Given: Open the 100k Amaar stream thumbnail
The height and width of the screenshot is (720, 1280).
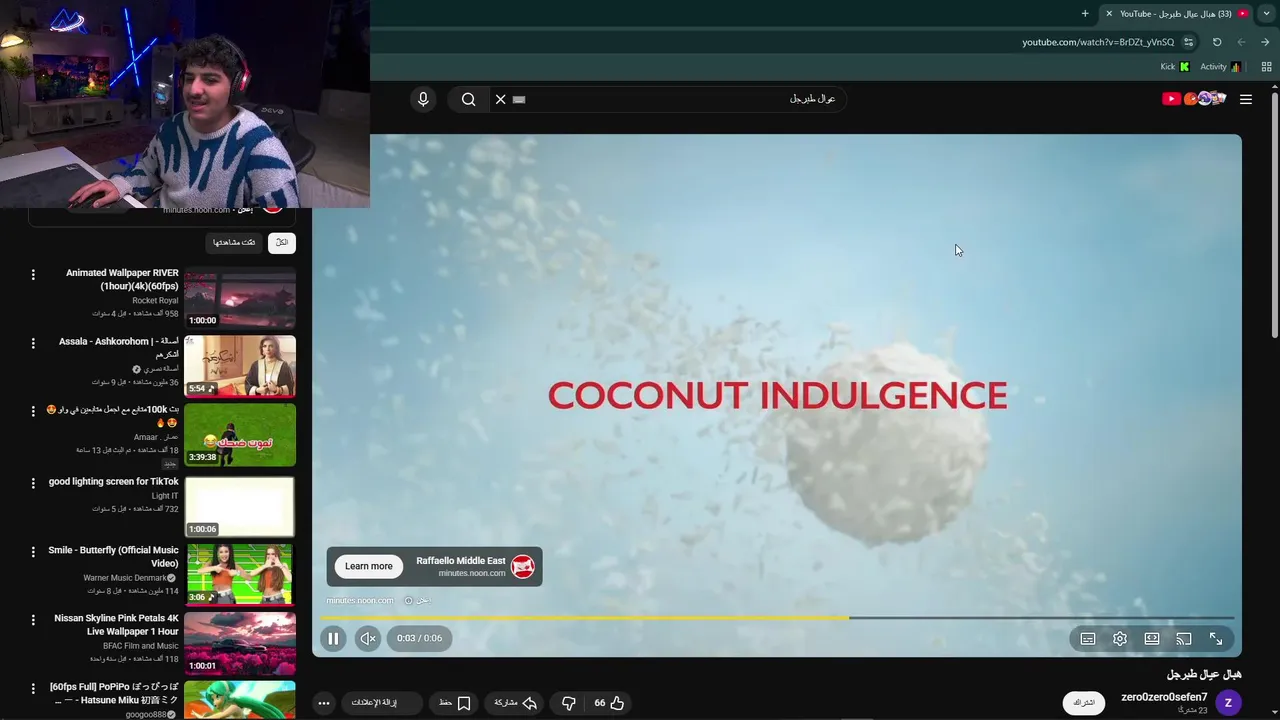Looking at the screenshot, I should pyautogui.click(x=240, y=435).
